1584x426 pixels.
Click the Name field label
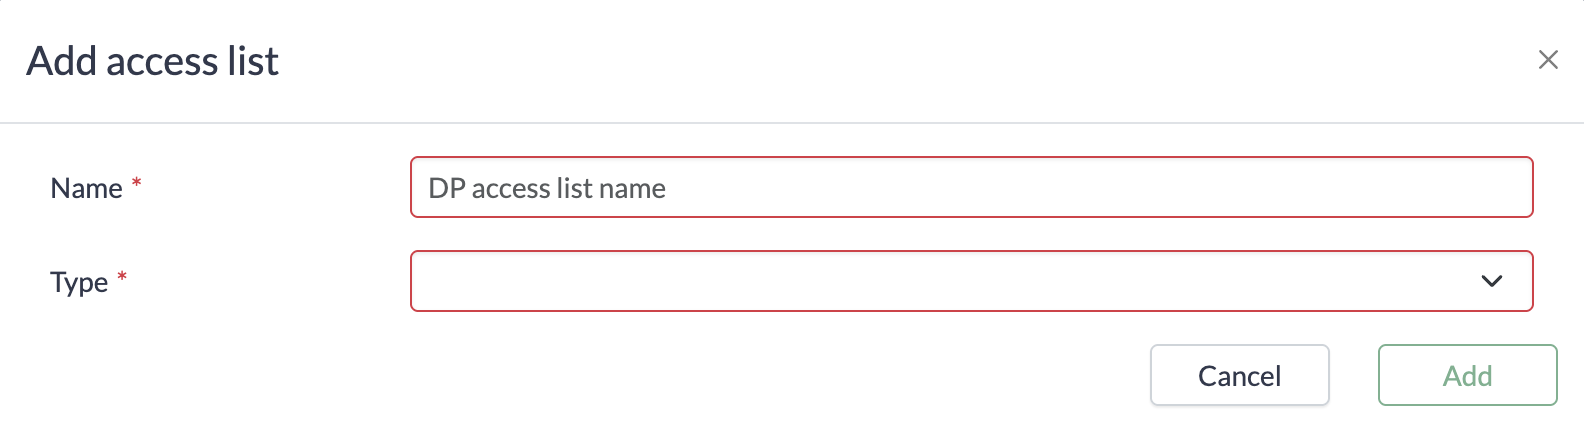coord(86,188)
